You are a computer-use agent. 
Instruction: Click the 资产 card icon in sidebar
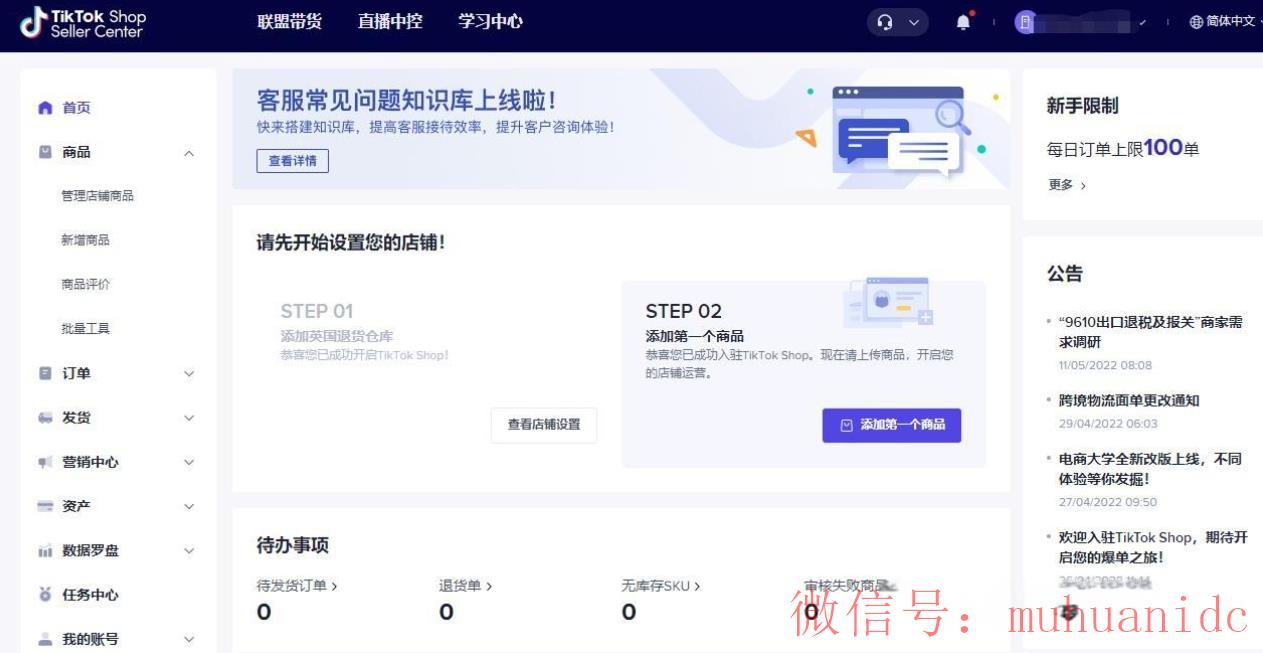[x=45, y=506]
